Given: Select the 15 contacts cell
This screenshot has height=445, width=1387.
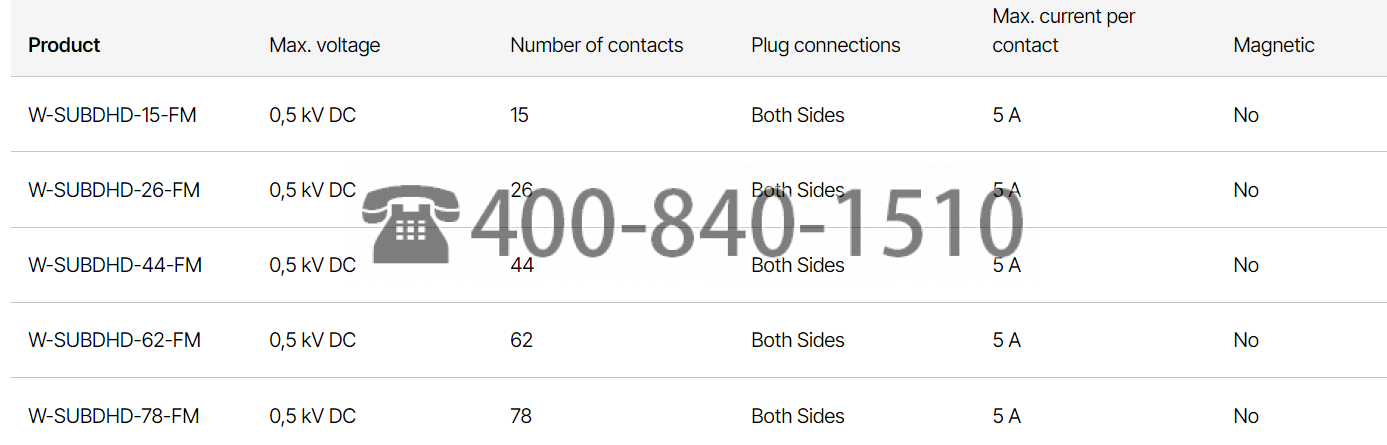Looking at the screenshot, I should click(519, 115).
